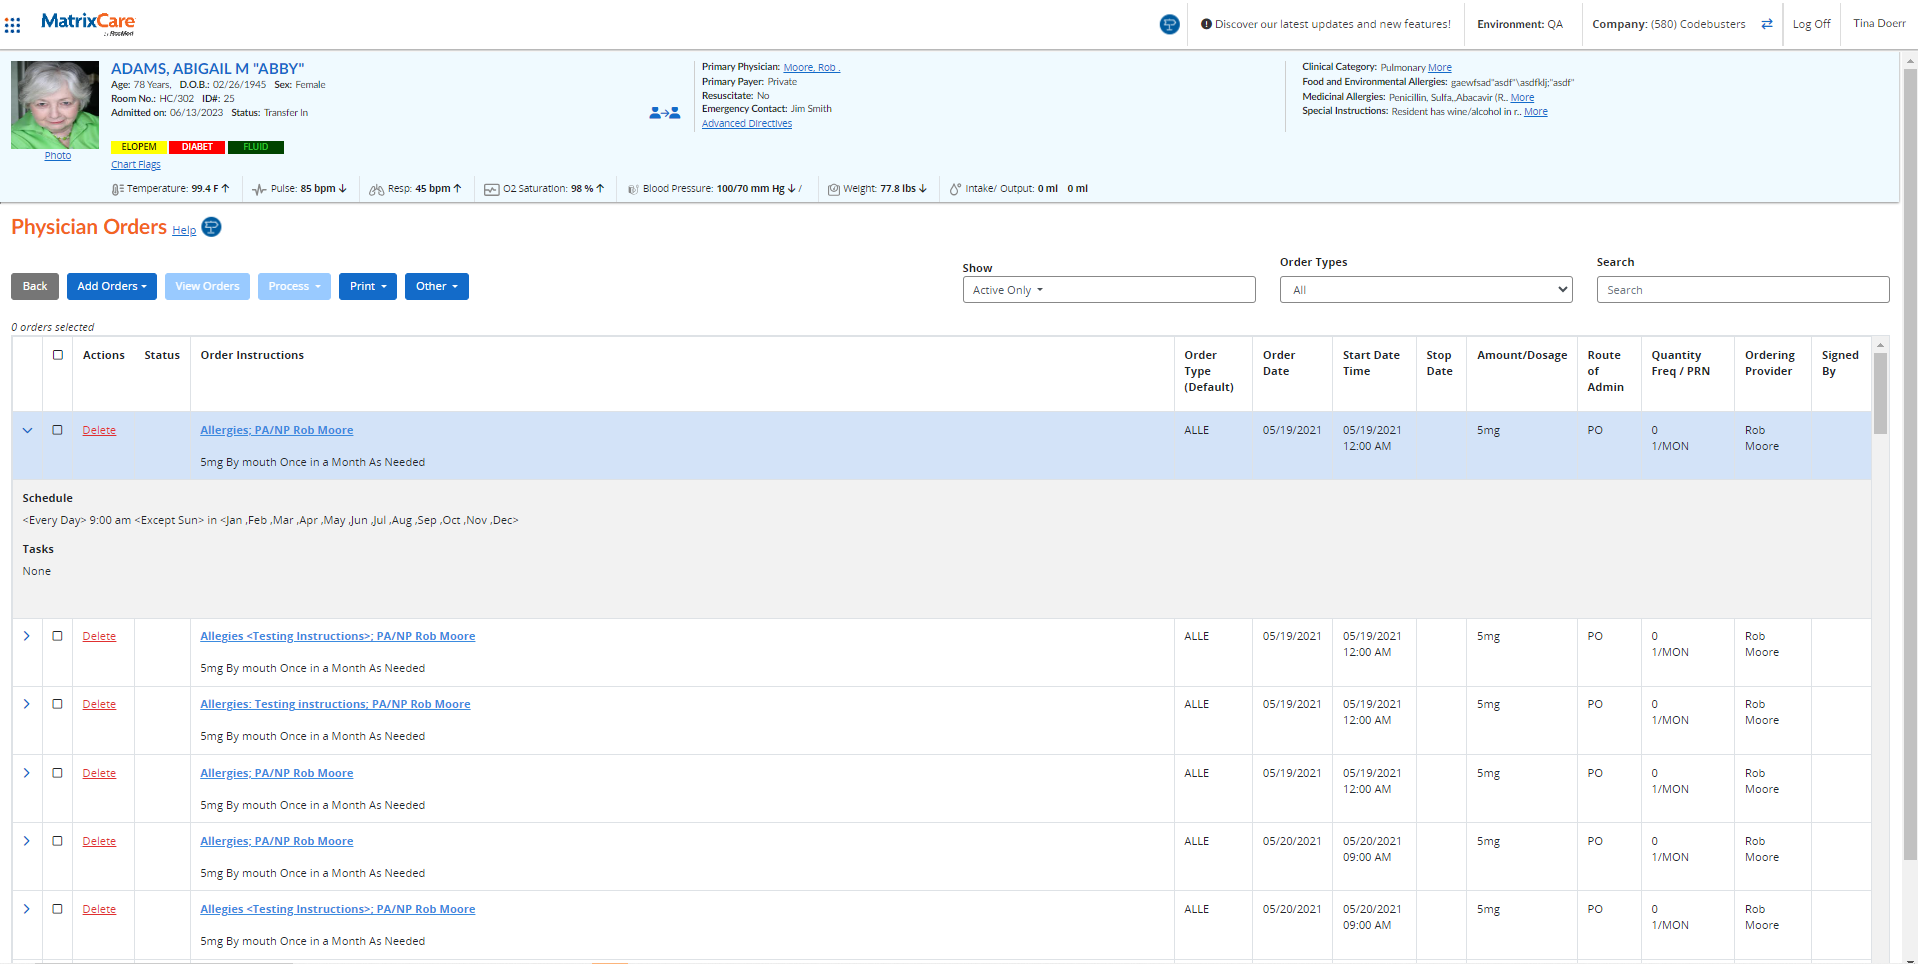Open the Chart Flags link
This screenshot has width=1918, height=964.
point(136,165)
